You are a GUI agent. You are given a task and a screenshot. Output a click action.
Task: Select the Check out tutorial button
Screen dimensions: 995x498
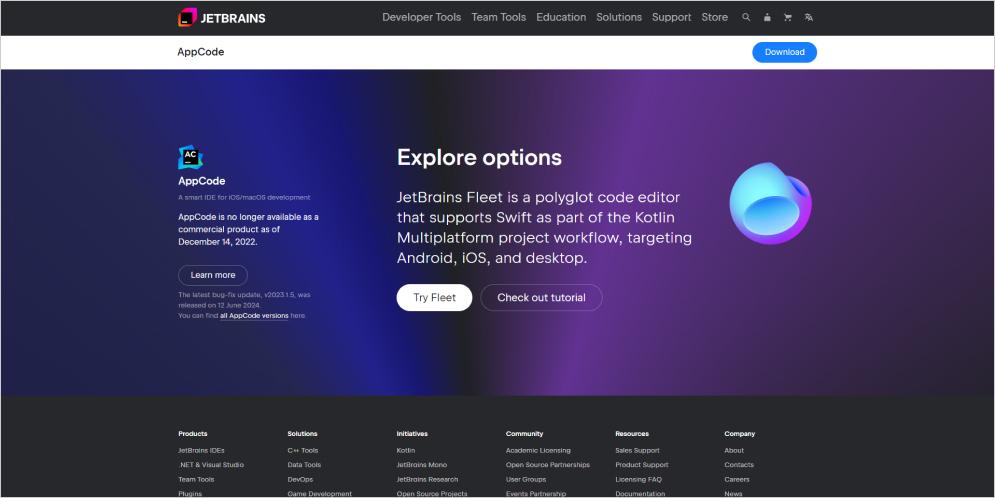(x=541, y=298)
